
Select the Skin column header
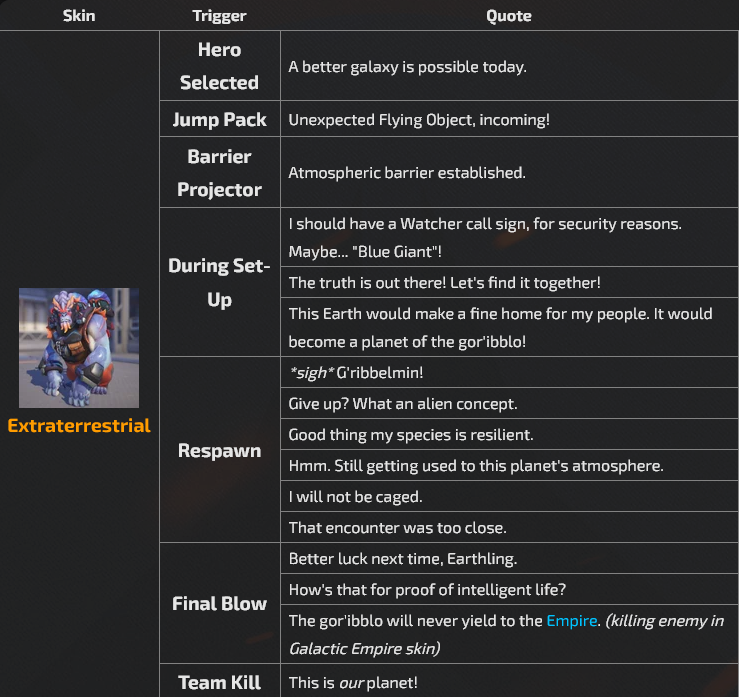pos(79,16)
